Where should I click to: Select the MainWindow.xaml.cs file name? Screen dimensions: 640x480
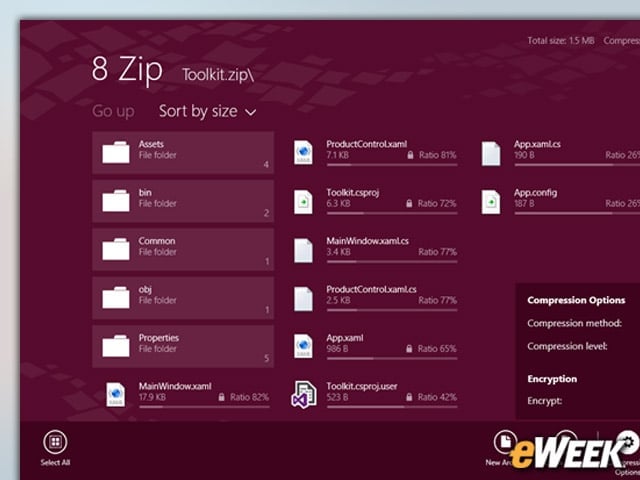[367, 241]
